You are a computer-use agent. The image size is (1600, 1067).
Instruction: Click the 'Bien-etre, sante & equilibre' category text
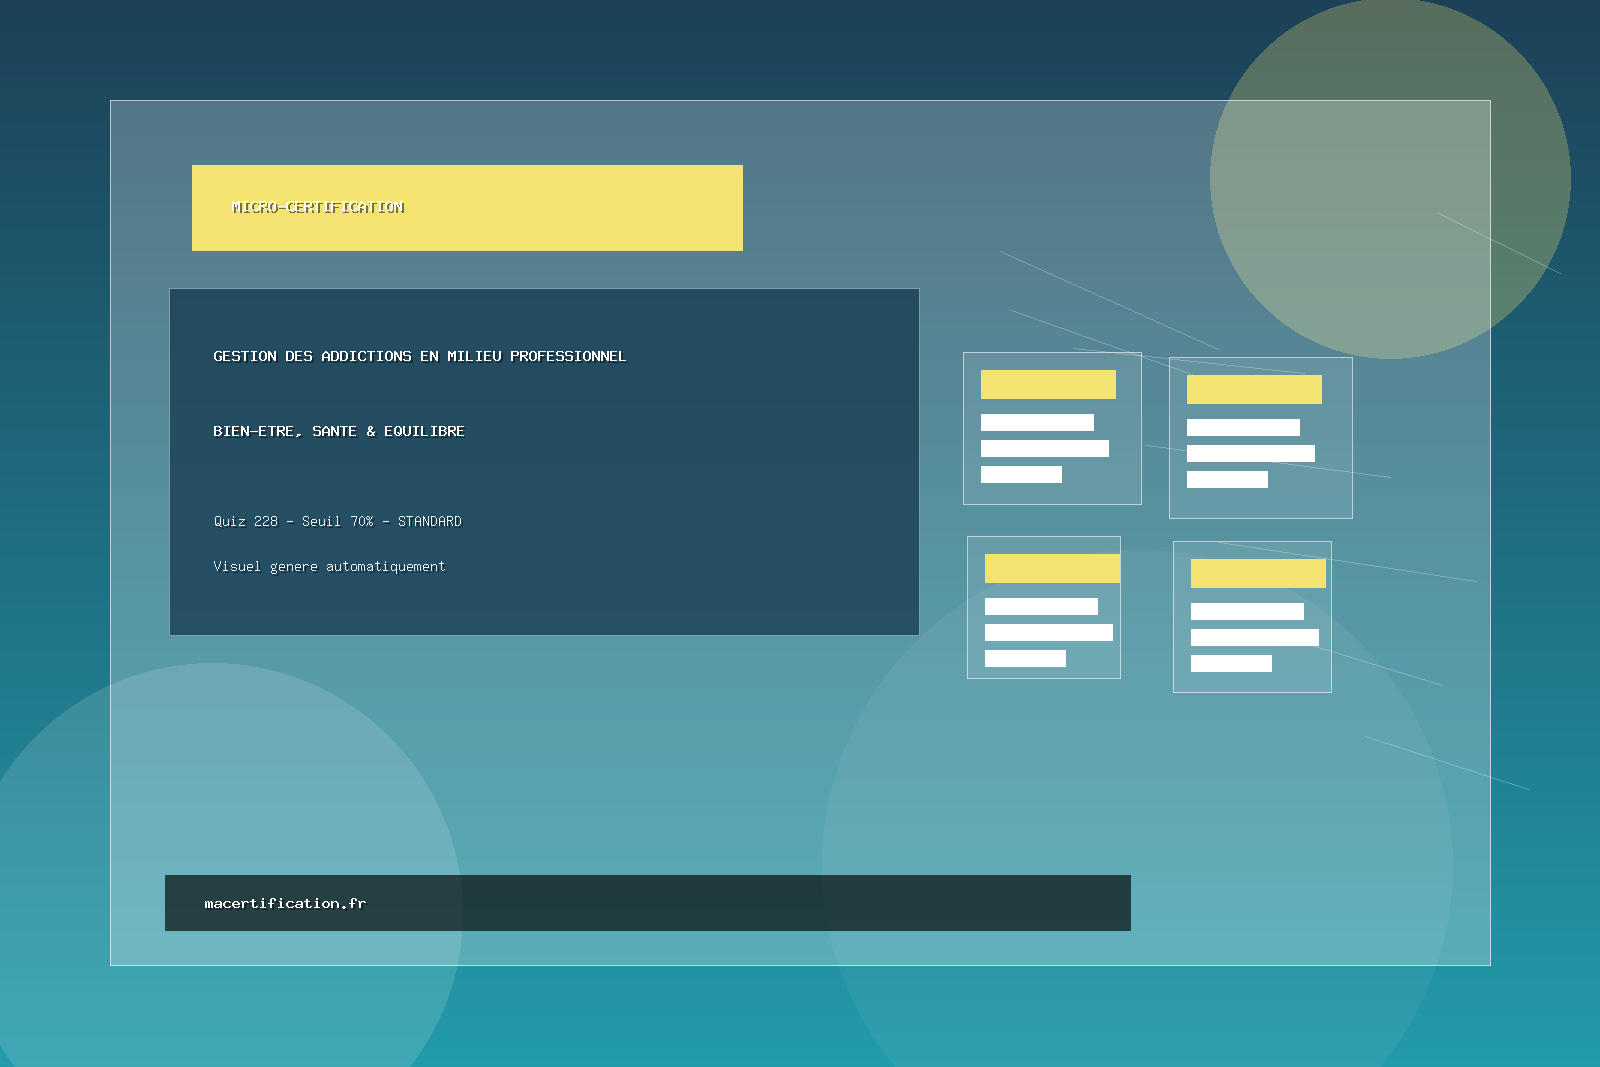tap(338, 431)
